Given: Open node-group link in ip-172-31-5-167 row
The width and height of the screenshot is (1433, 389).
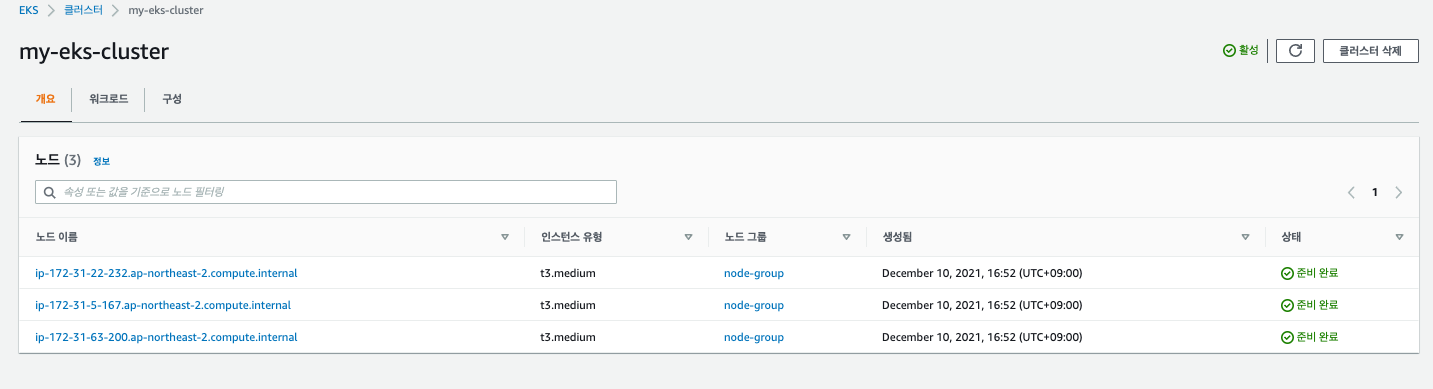Looking at the screenshot, I should click(x=754, y=305).
